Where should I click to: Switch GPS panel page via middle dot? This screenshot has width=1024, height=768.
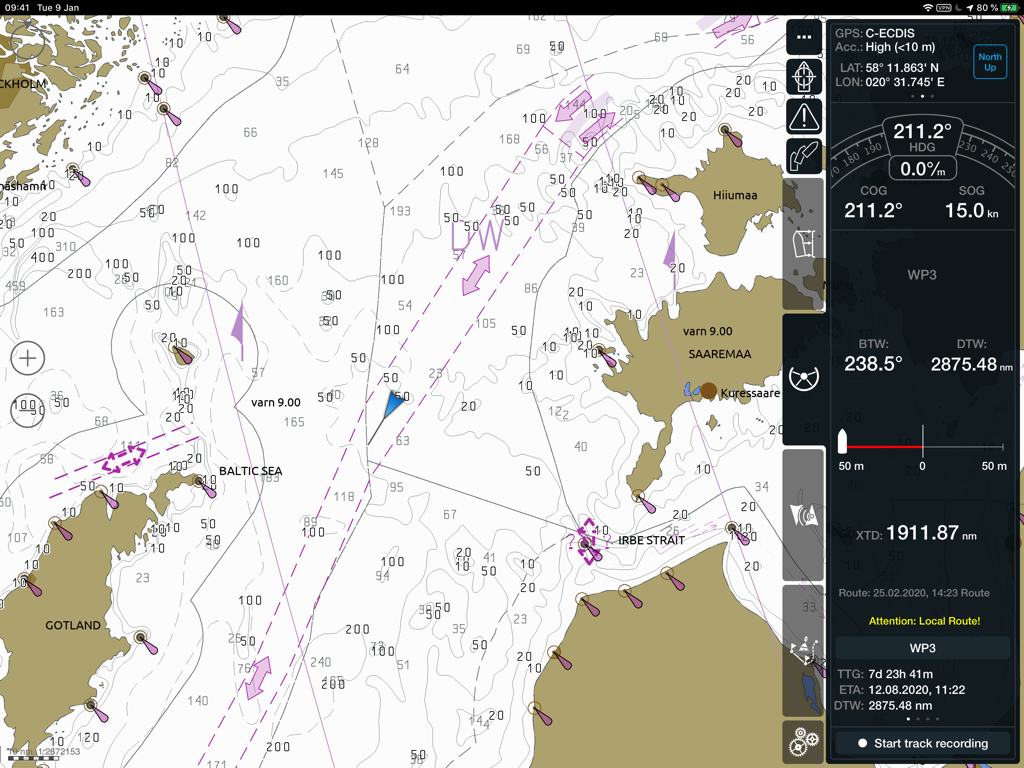click(x=922, y=96)
